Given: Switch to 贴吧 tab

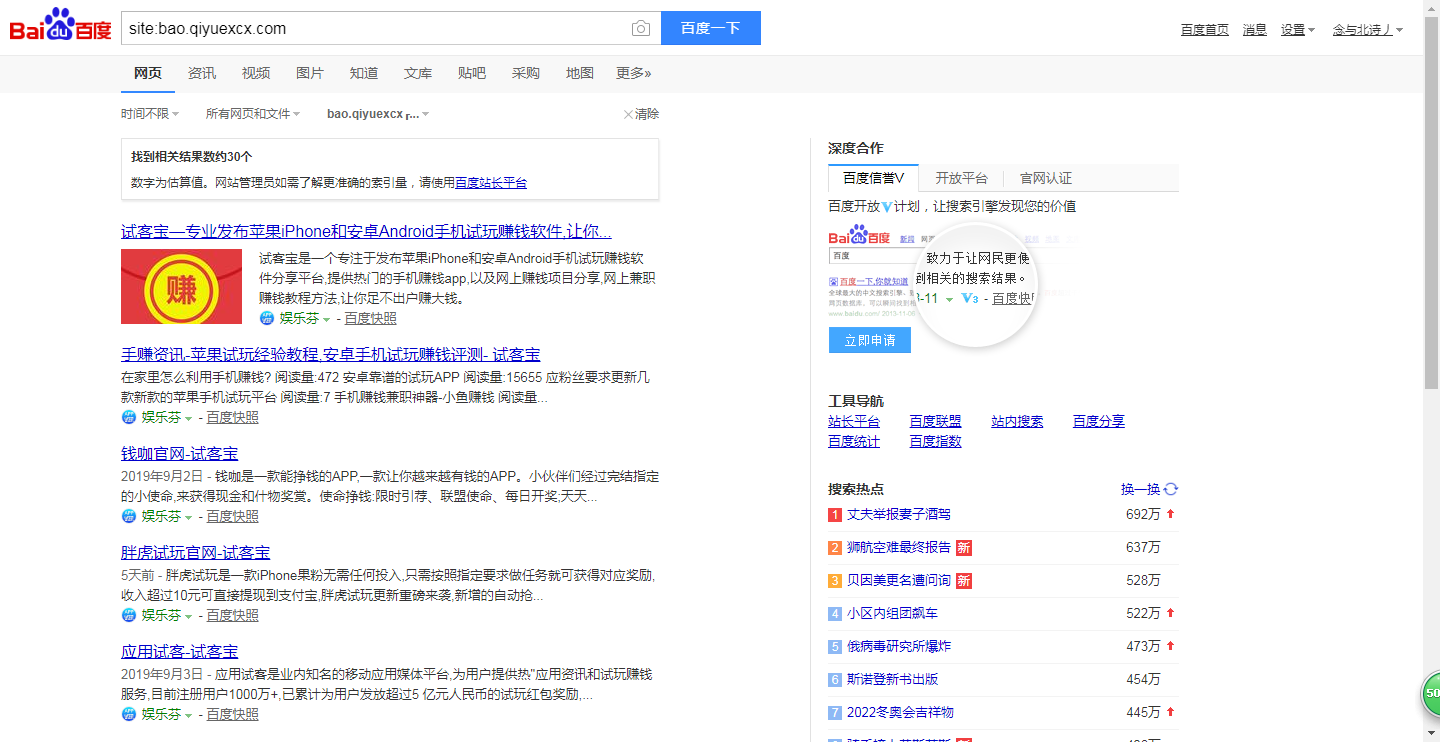Looking at the screenshot, I should [x=472, y=73].
